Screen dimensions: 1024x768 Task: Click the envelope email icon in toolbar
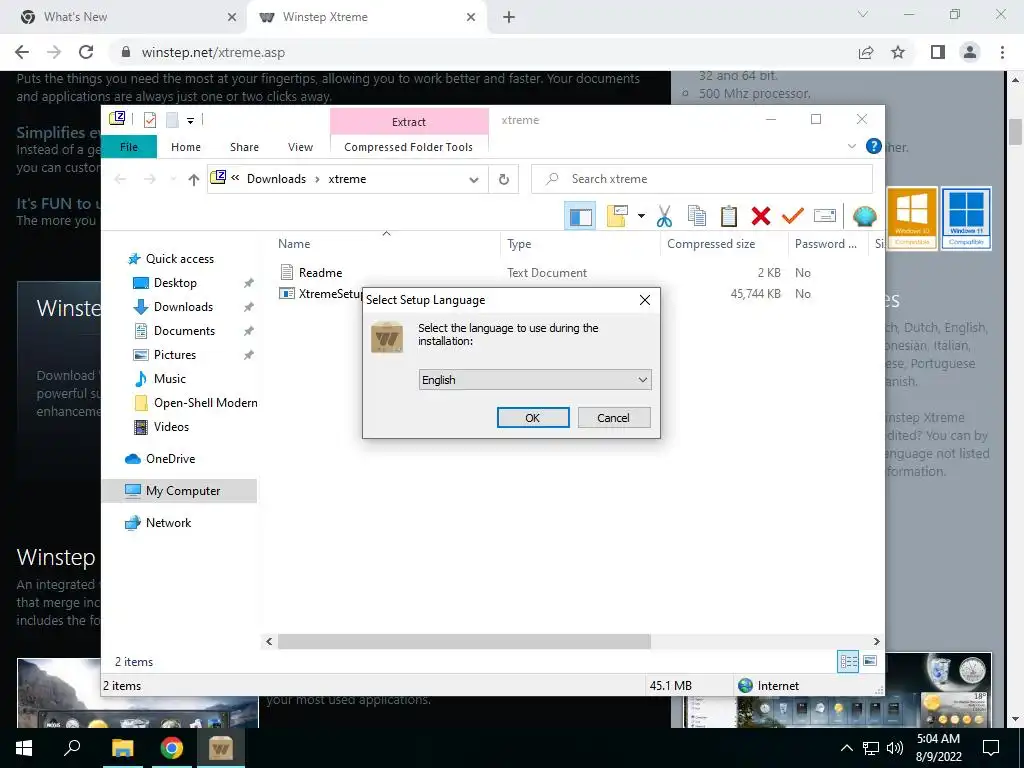825,216
